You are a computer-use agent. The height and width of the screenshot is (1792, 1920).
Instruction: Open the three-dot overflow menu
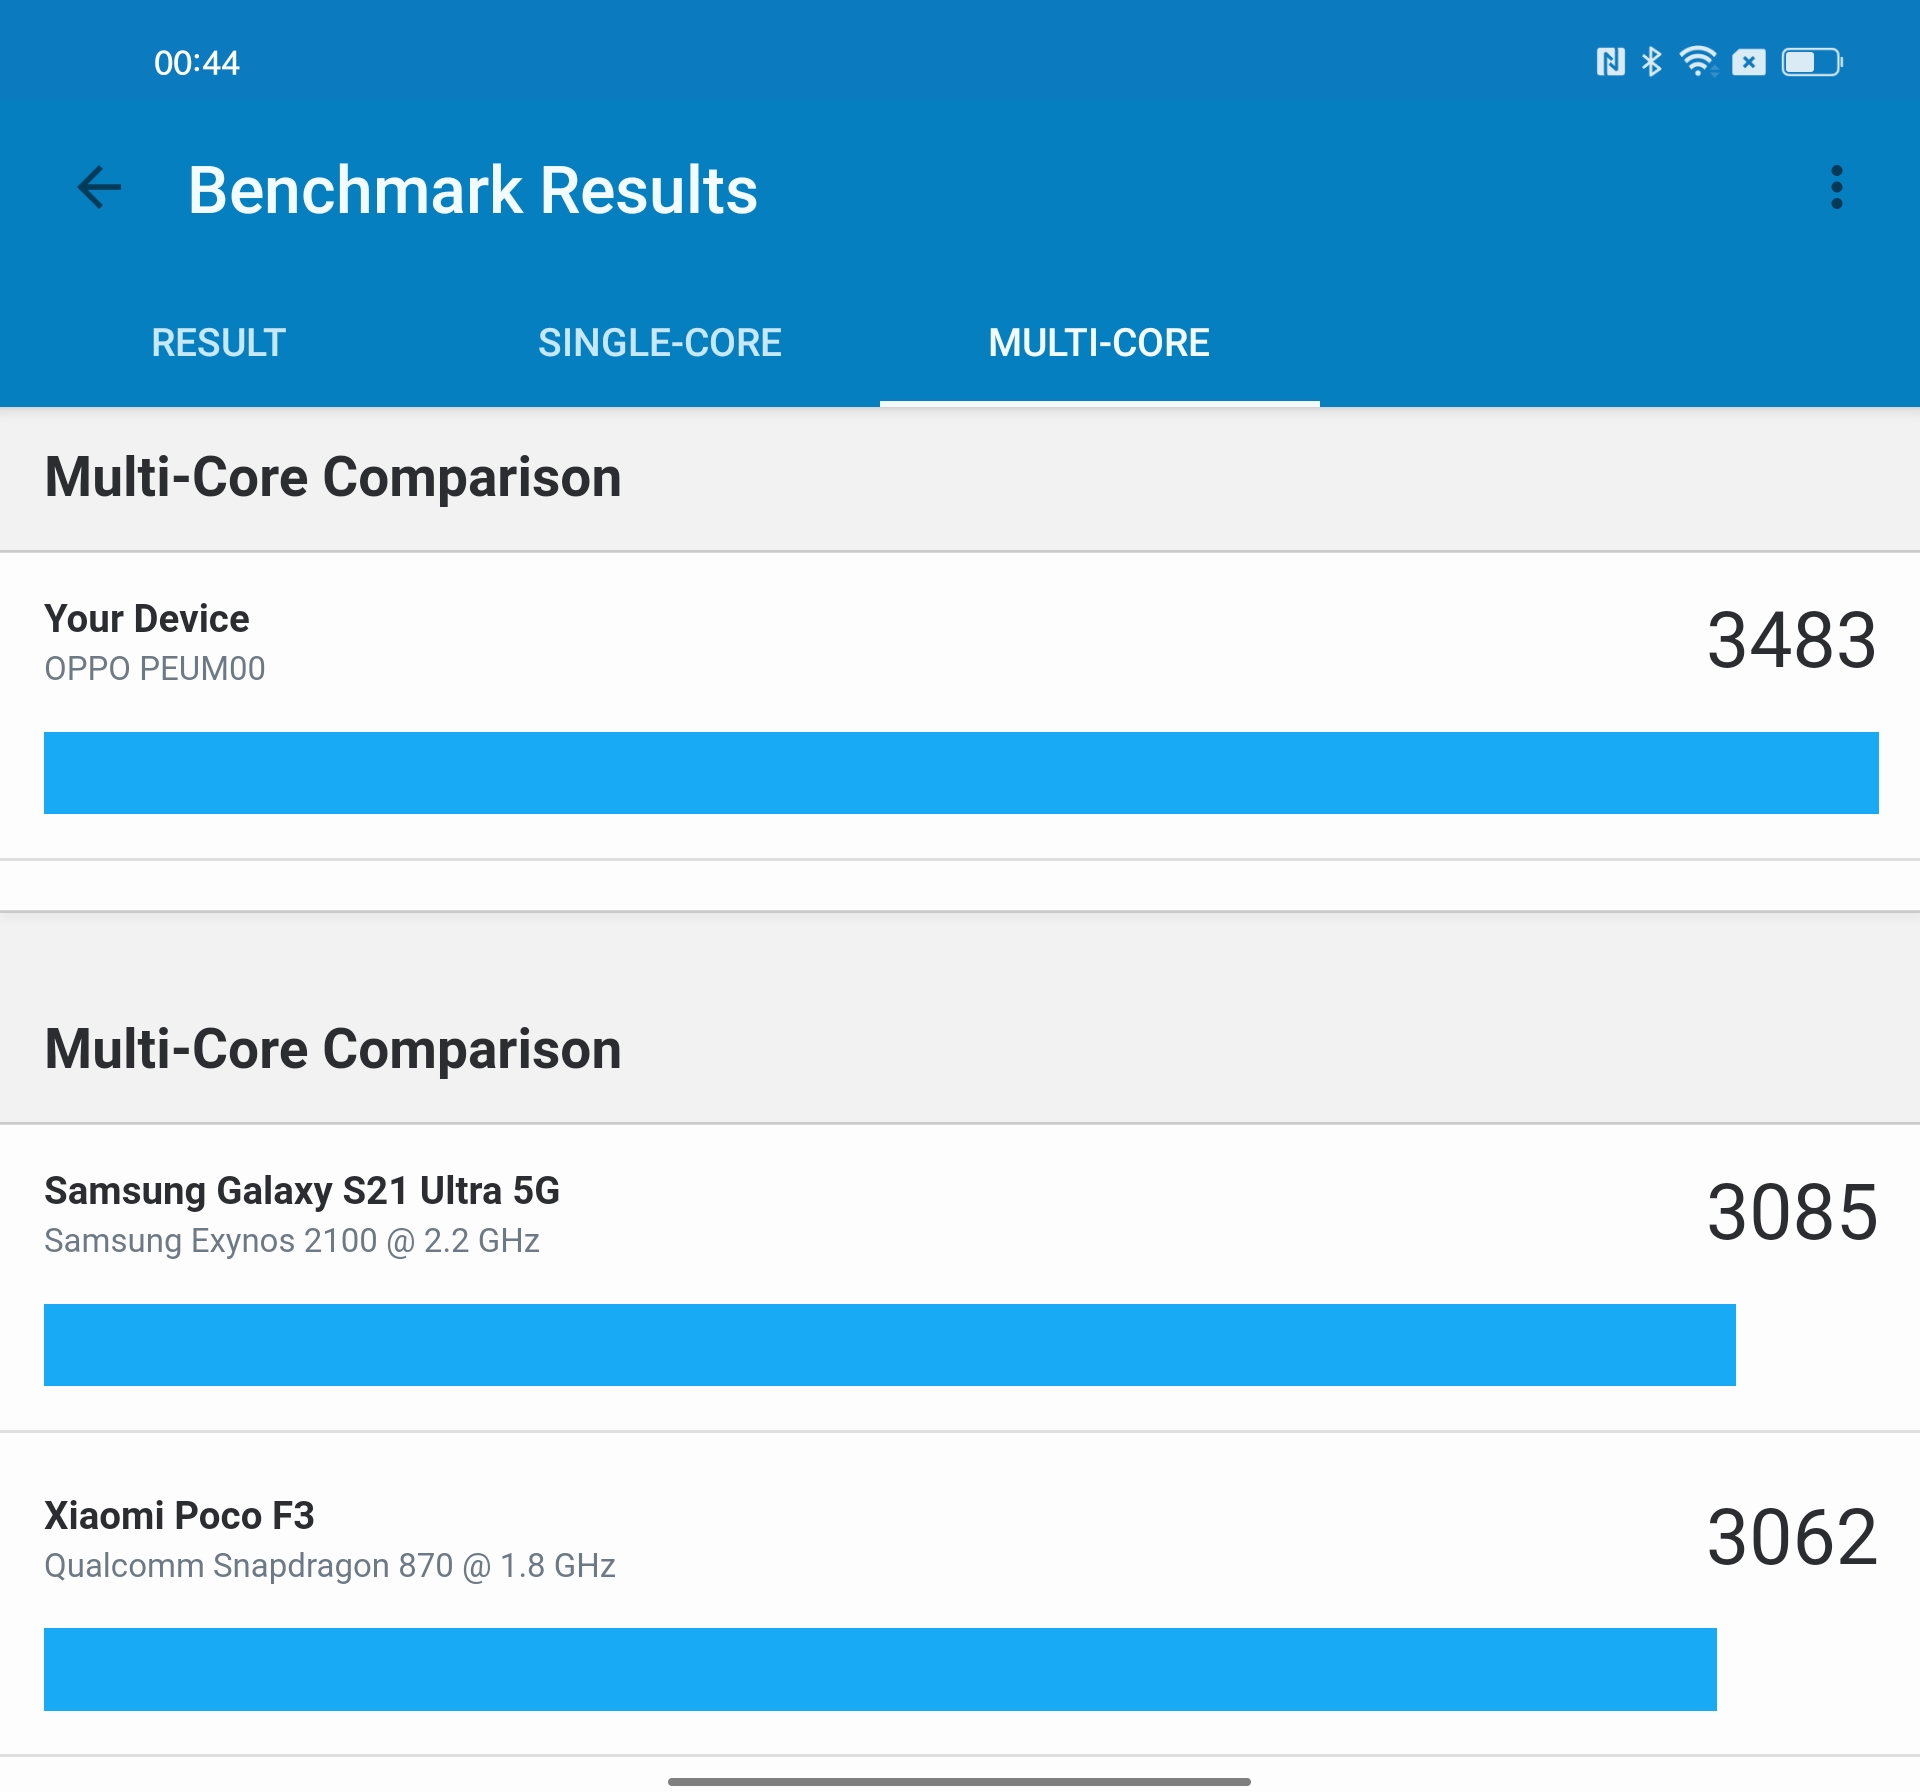coord(1836,188)
